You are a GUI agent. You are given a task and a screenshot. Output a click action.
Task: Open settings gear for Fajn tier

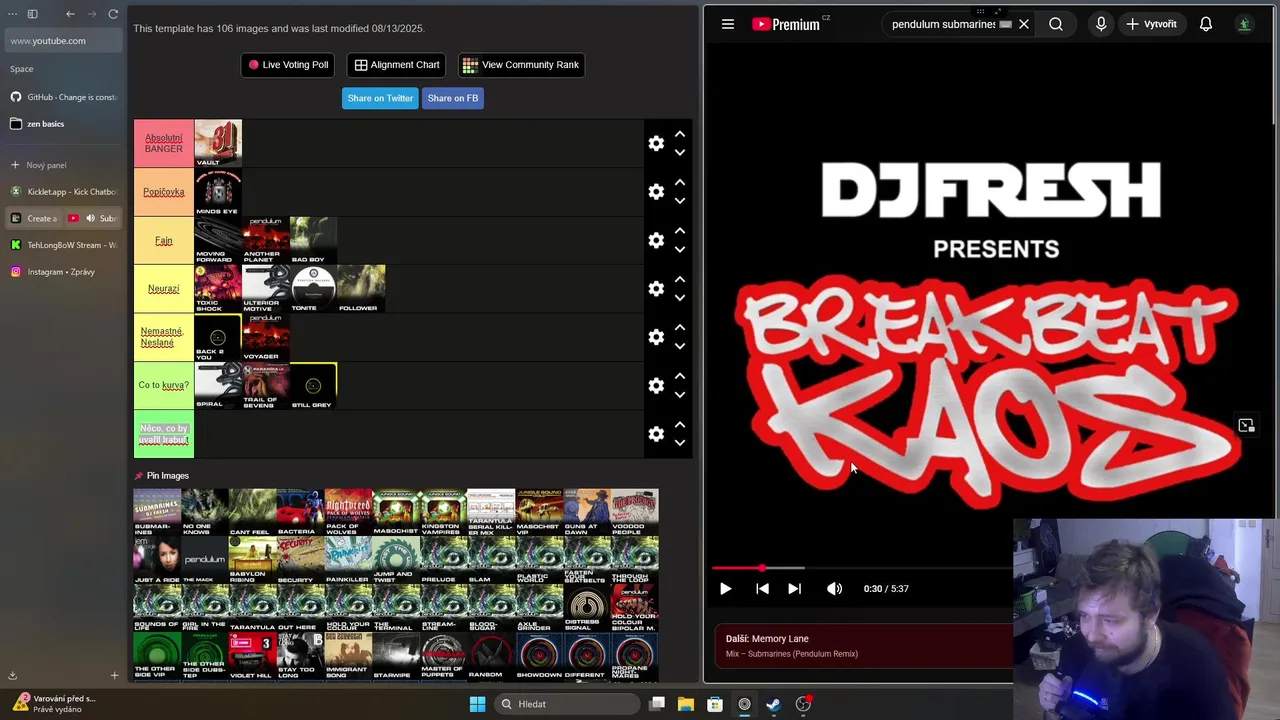tap(656, 240)
